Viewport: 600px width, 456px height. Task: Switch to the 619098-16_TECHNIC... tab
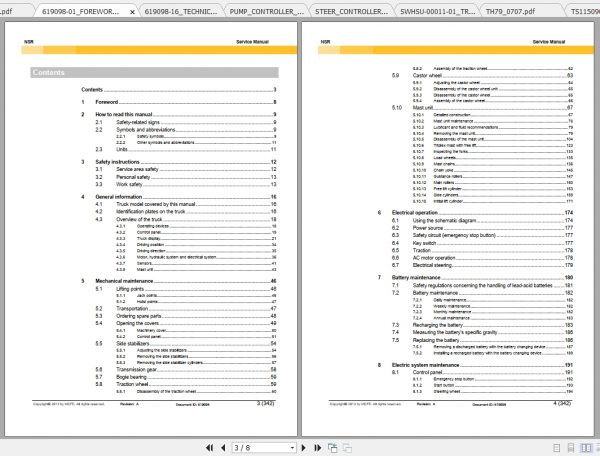point(181,11)
